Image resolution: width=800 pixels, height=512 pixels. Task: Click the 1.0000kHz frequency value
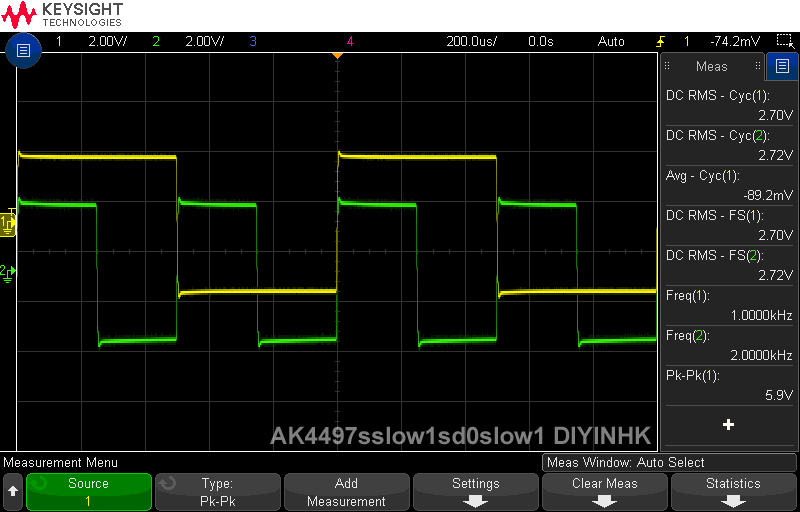pyautogui.click(x=762, y=315)
